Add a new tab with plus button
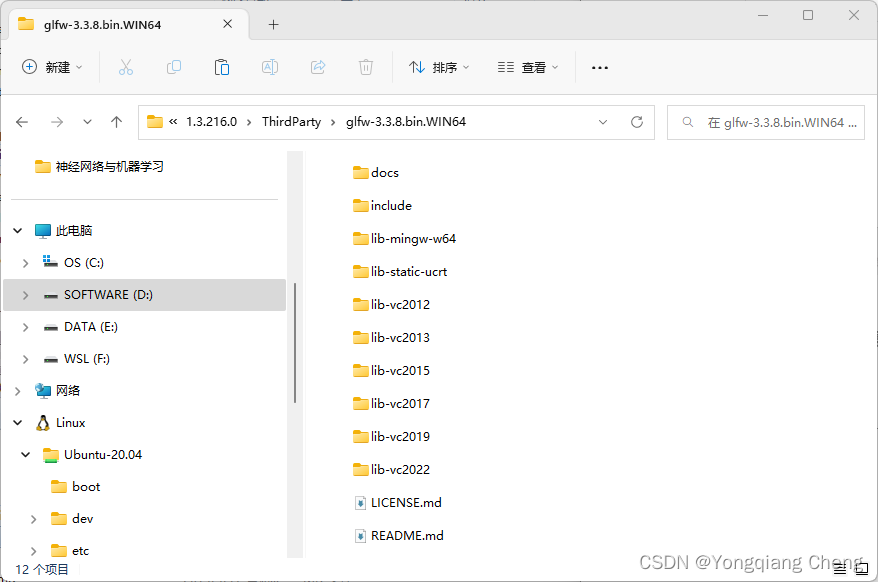This screenshot has width=878, height=582. tap(273, 25)
